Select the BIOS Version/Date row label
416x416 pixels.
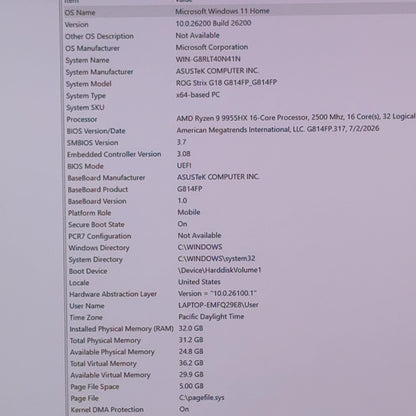(96, 131)
